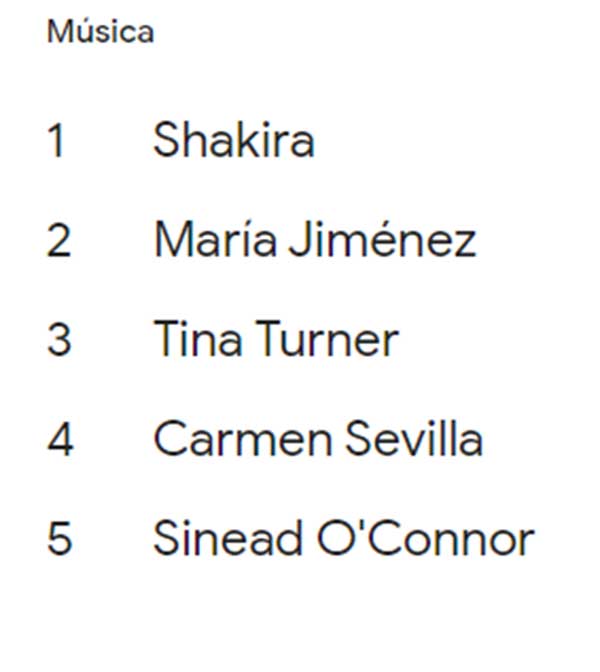Click the surname Jiménez

381,240
